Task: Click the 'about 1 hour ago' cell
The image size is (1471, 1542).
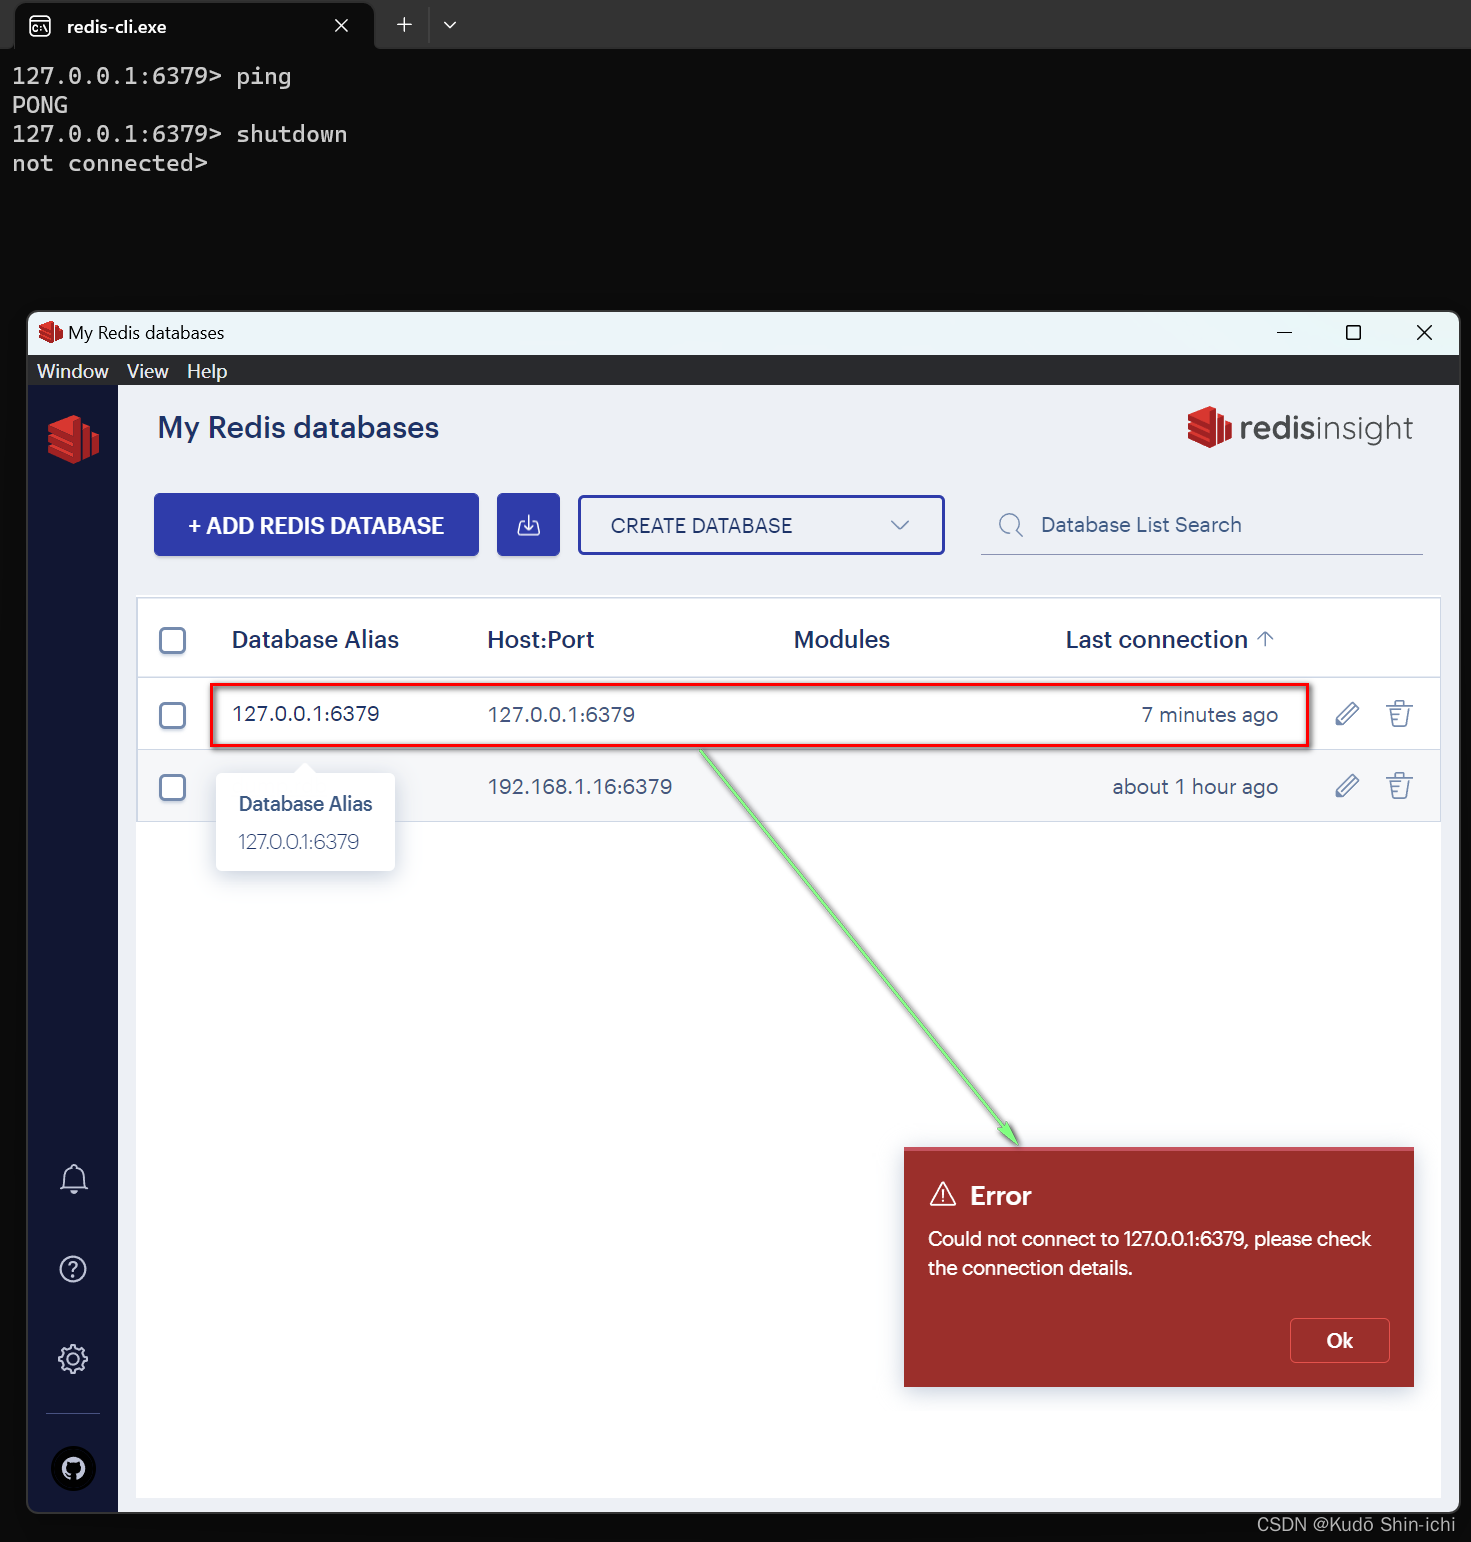Action: tap(1195, 787)
